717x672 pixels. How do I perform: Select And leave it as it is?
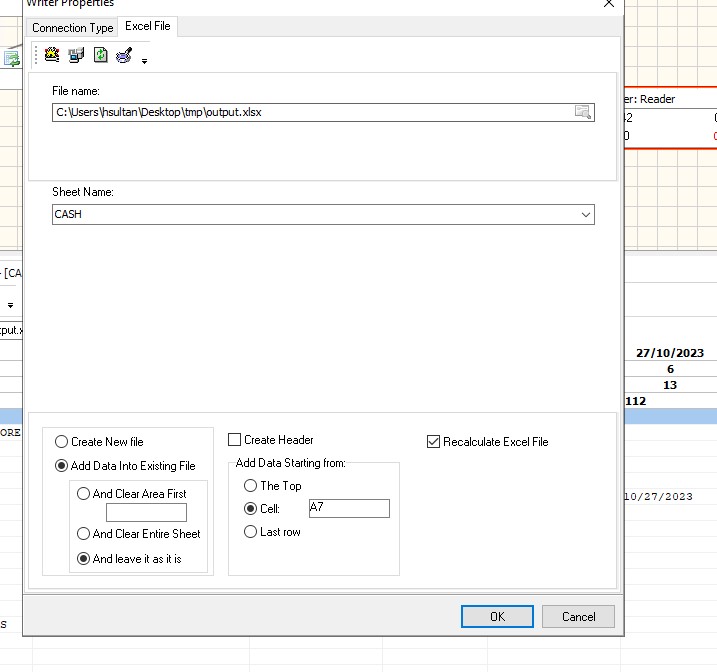pos(129,559)
